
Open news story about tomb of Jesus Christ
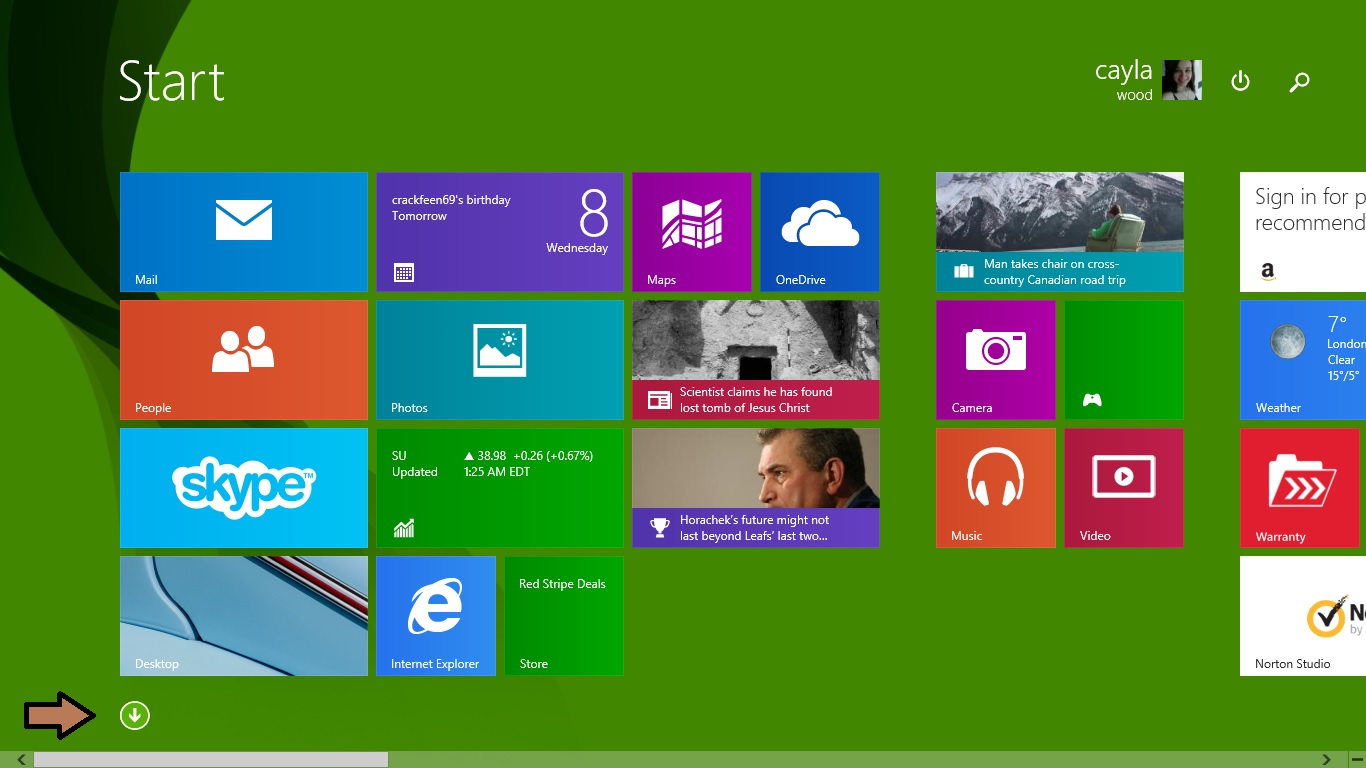click(756, 360)
